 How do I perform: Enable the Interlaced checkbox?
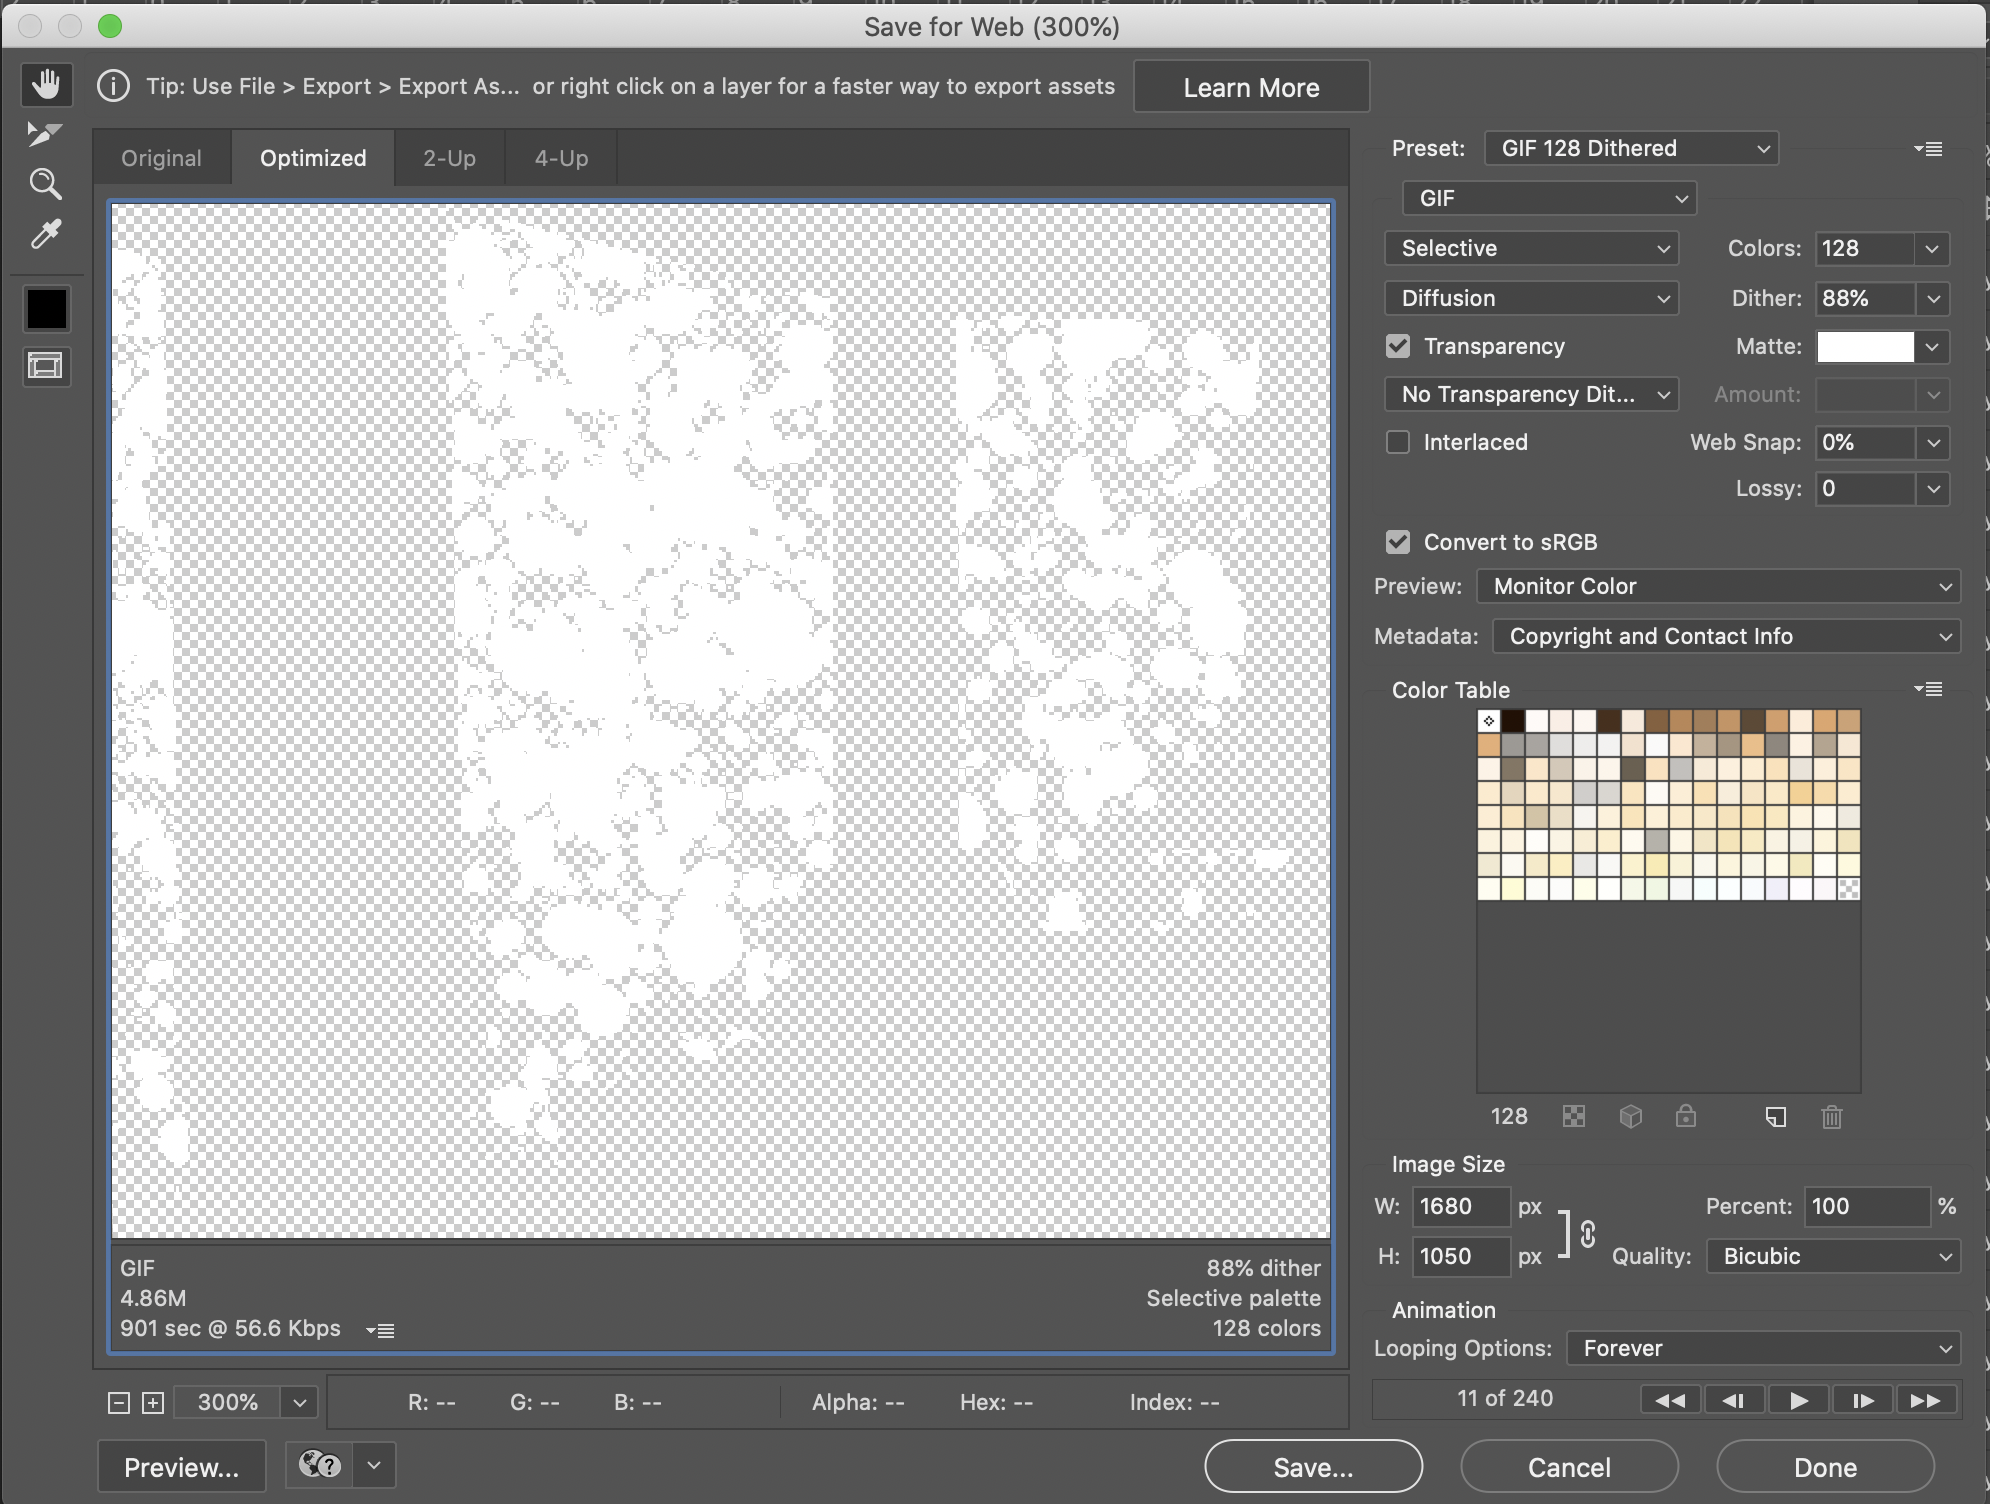click(1397, 442)
